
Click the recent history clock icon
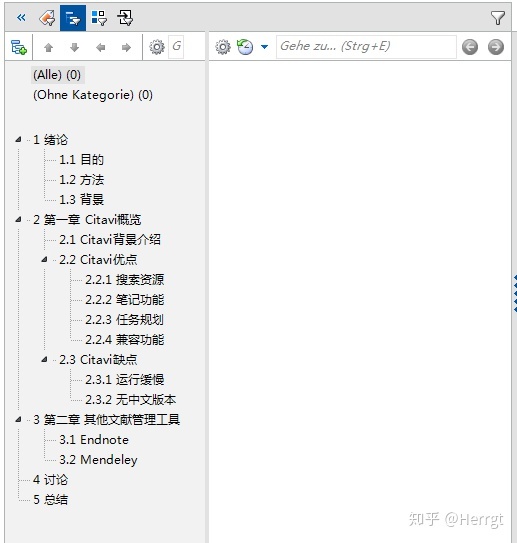(x=245, y=47)
